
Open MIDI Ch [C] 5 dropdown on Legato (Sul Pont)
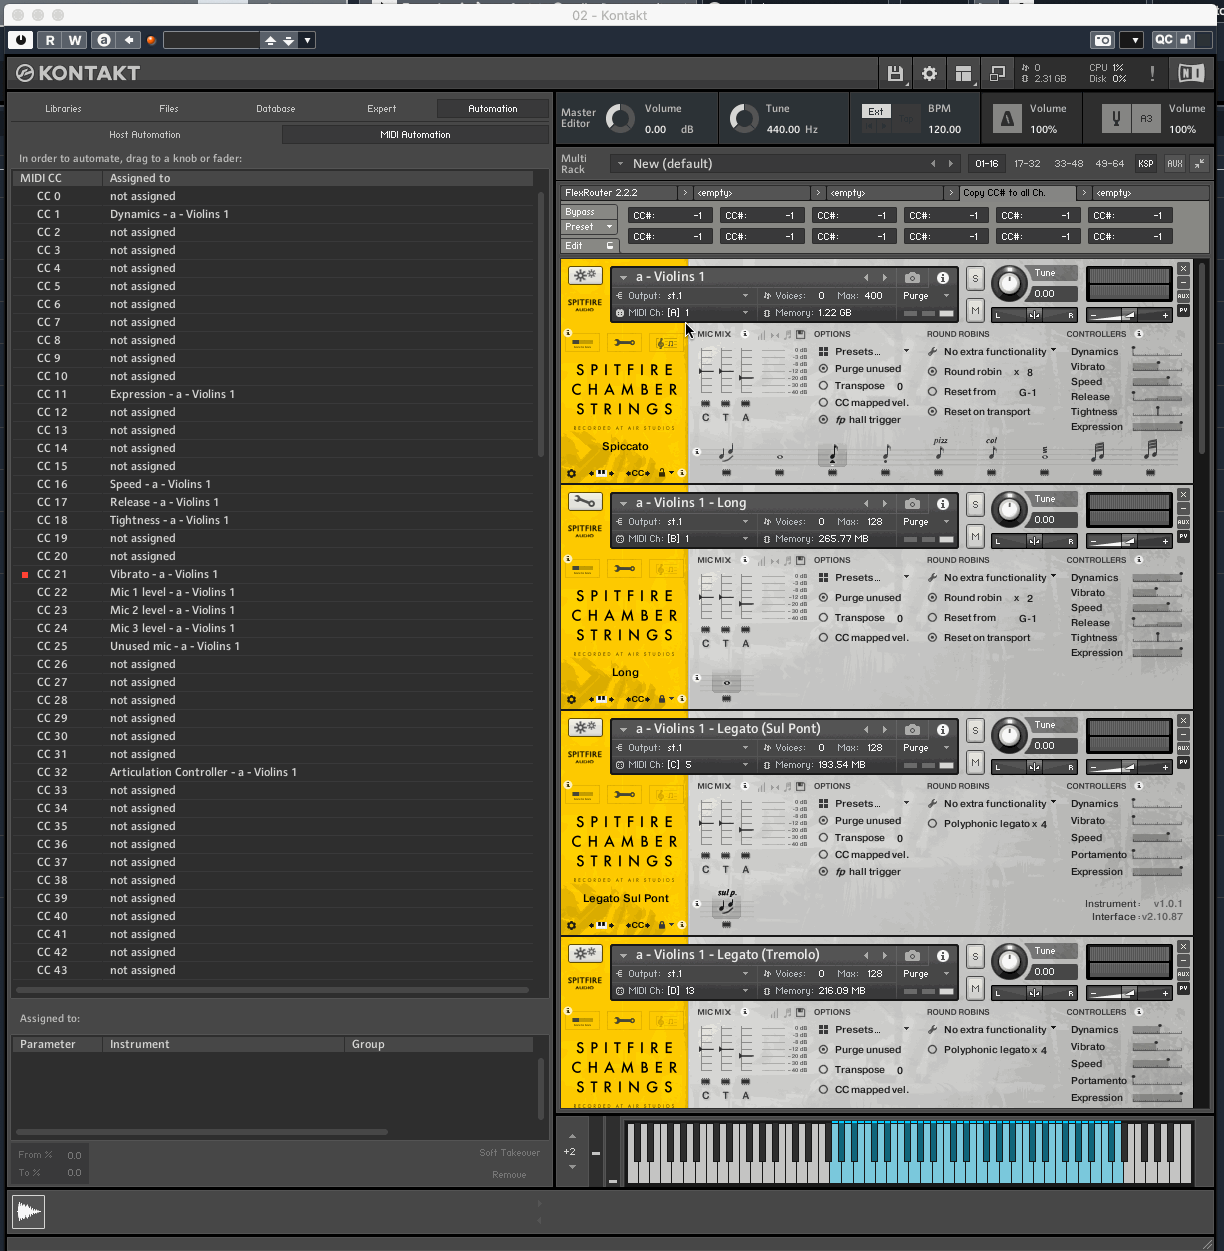(x=682, y=765)
